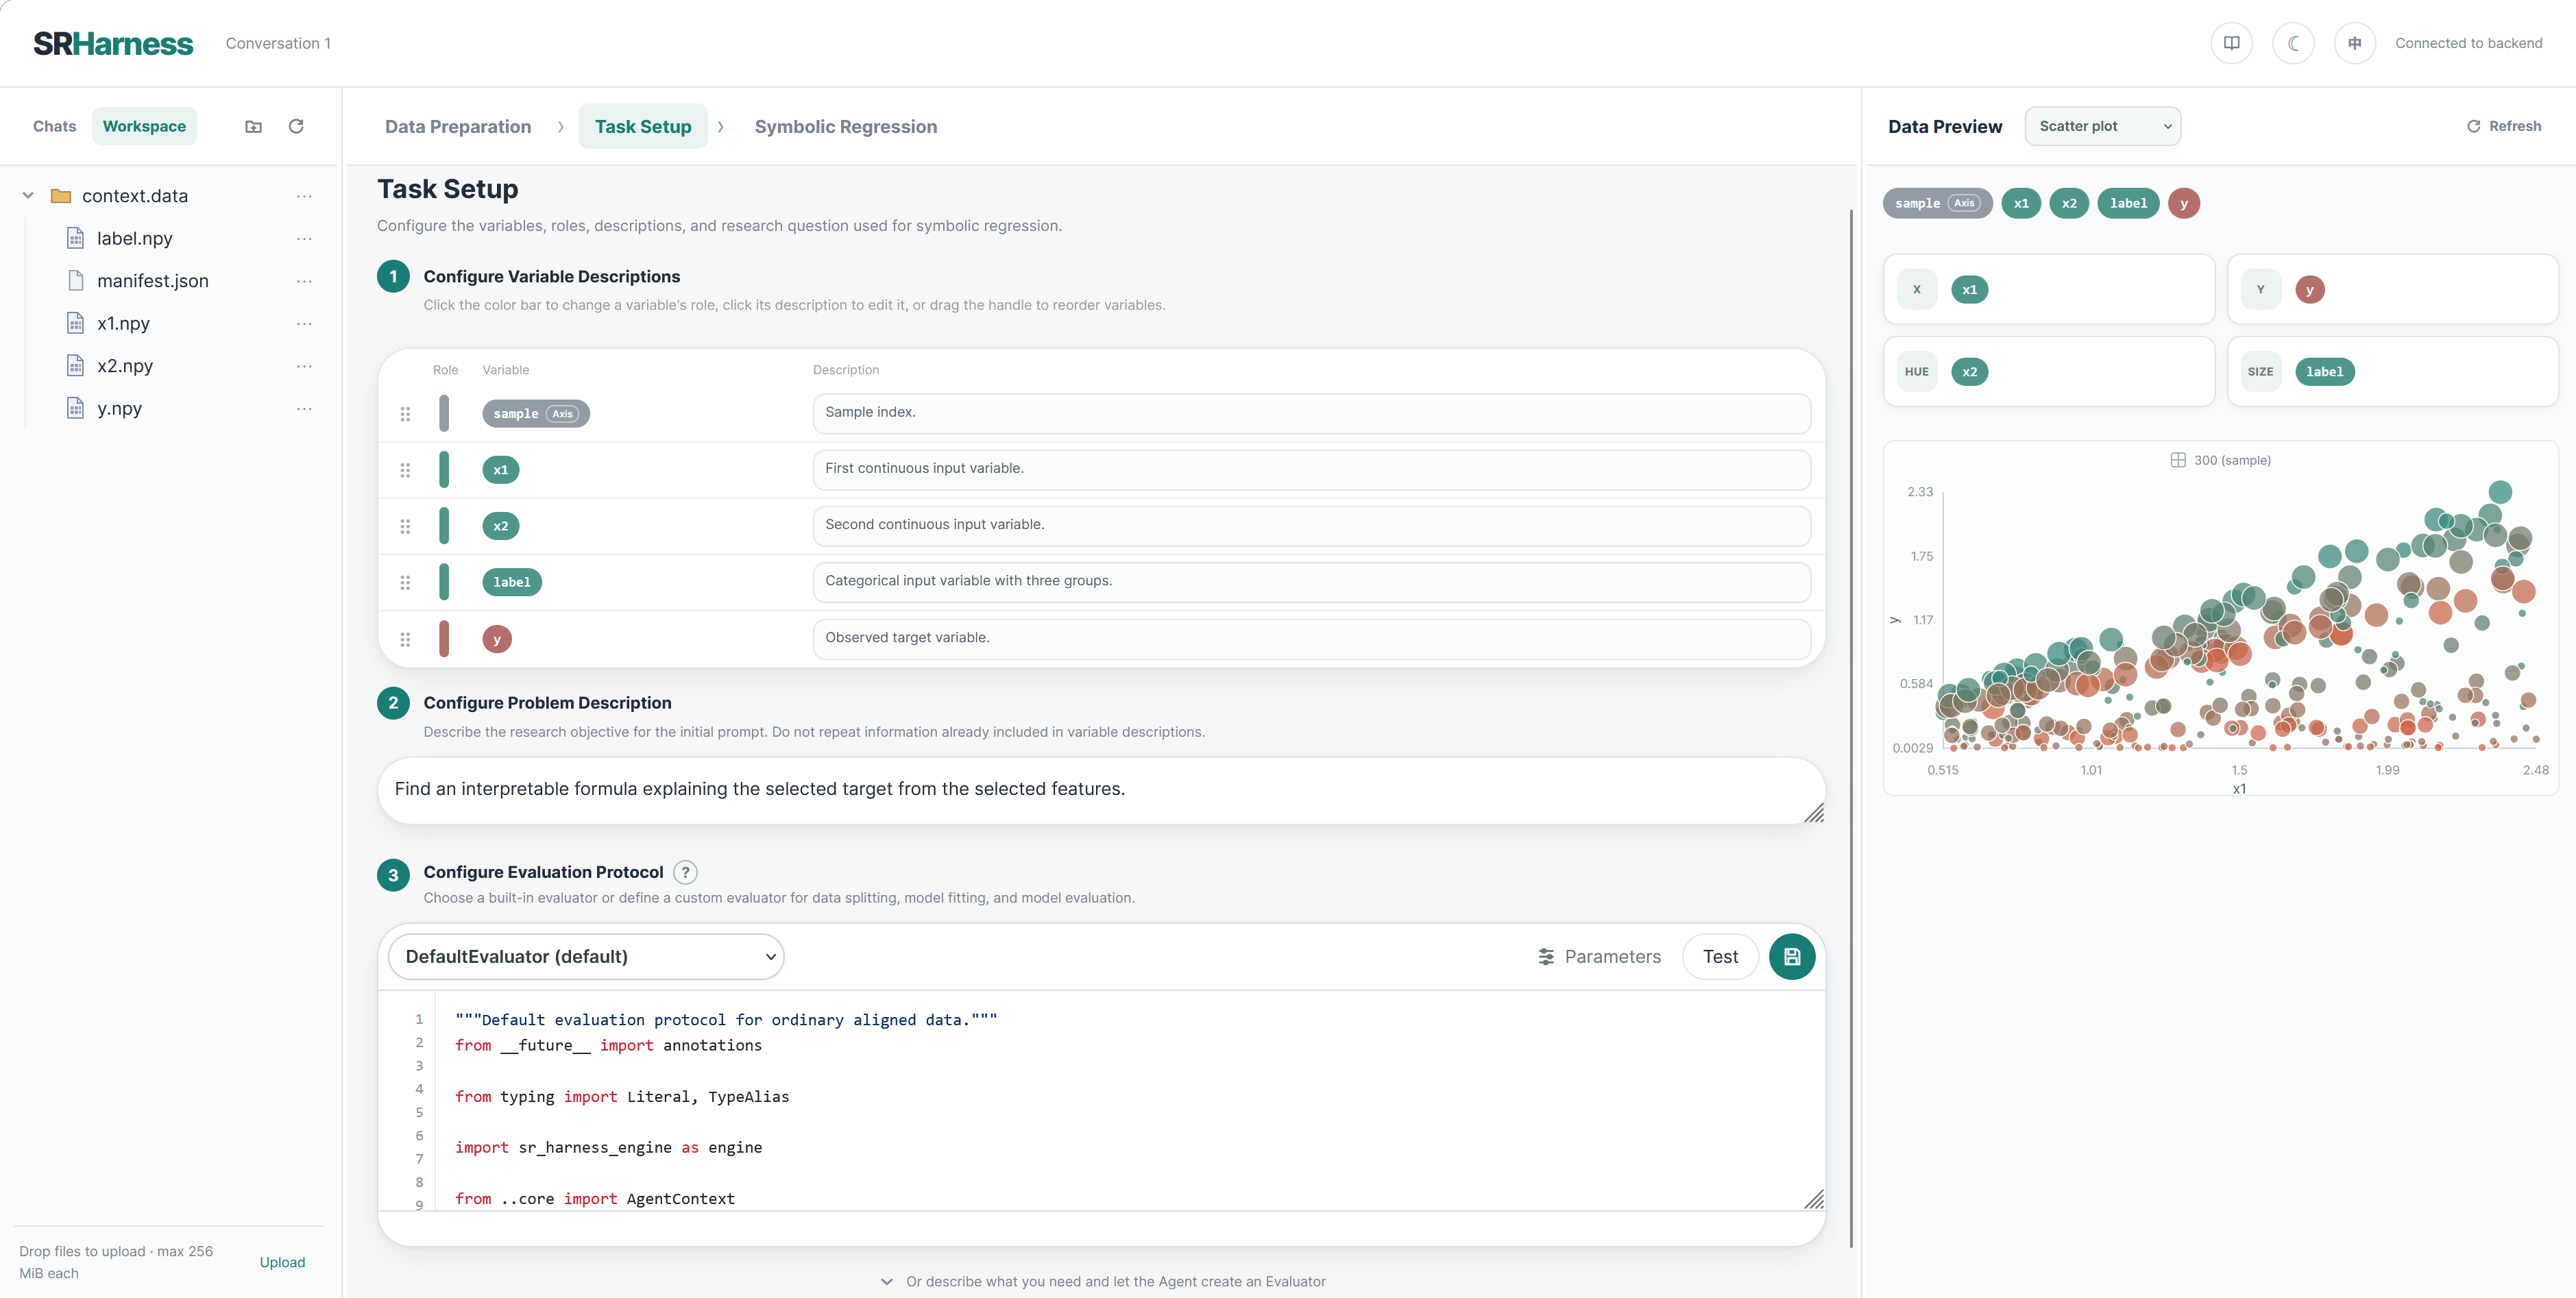Click the new folder icon in sidebar

pos(253,126)
